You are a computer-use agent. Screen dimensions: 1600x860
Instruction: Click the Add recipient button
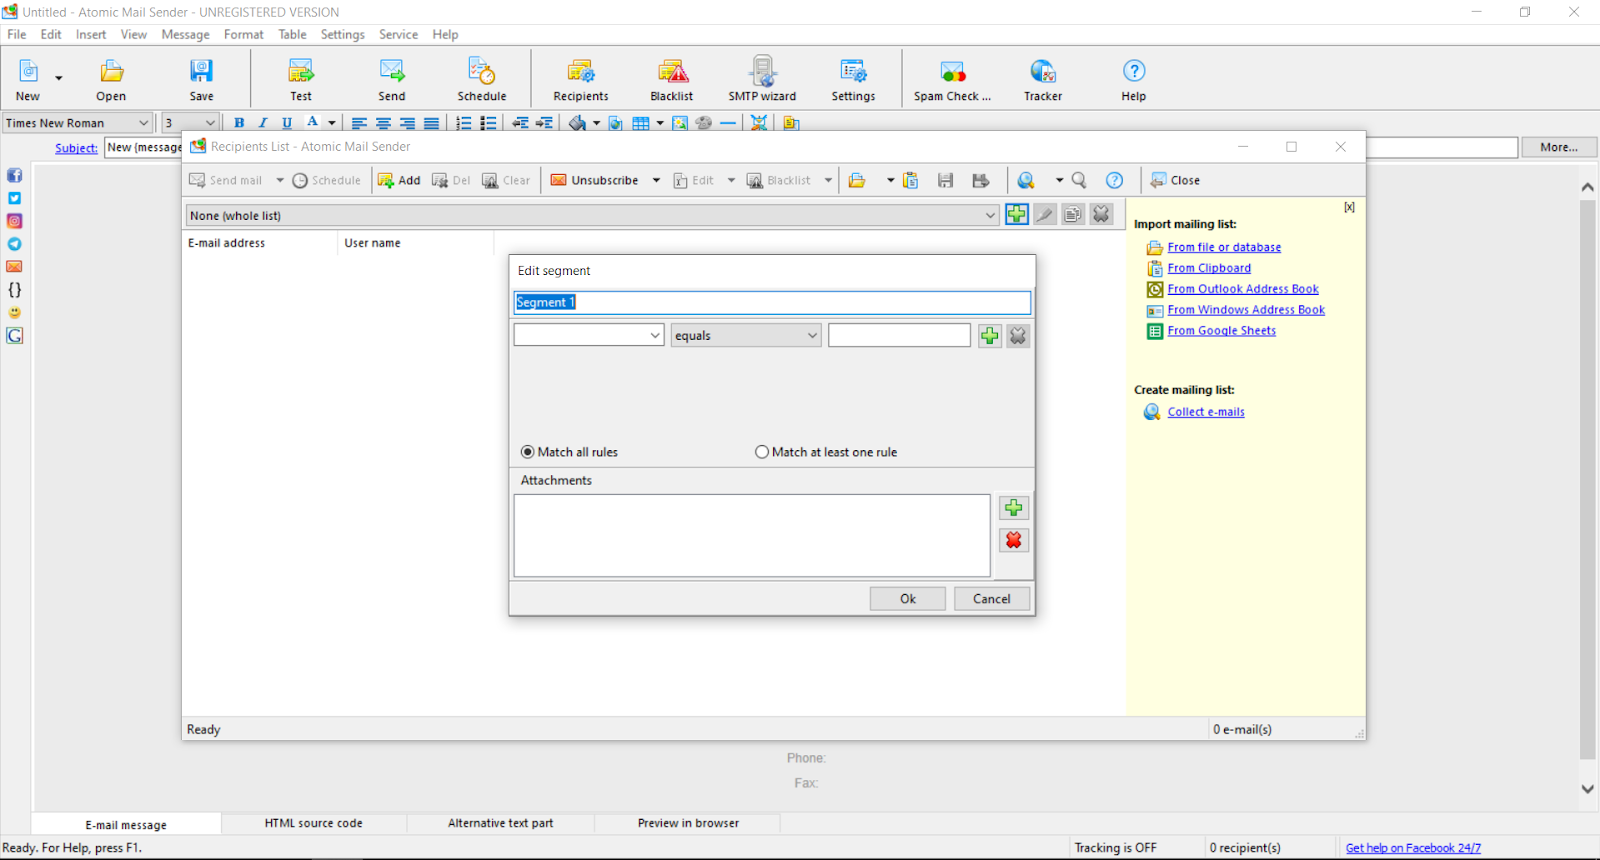[399, 180]
